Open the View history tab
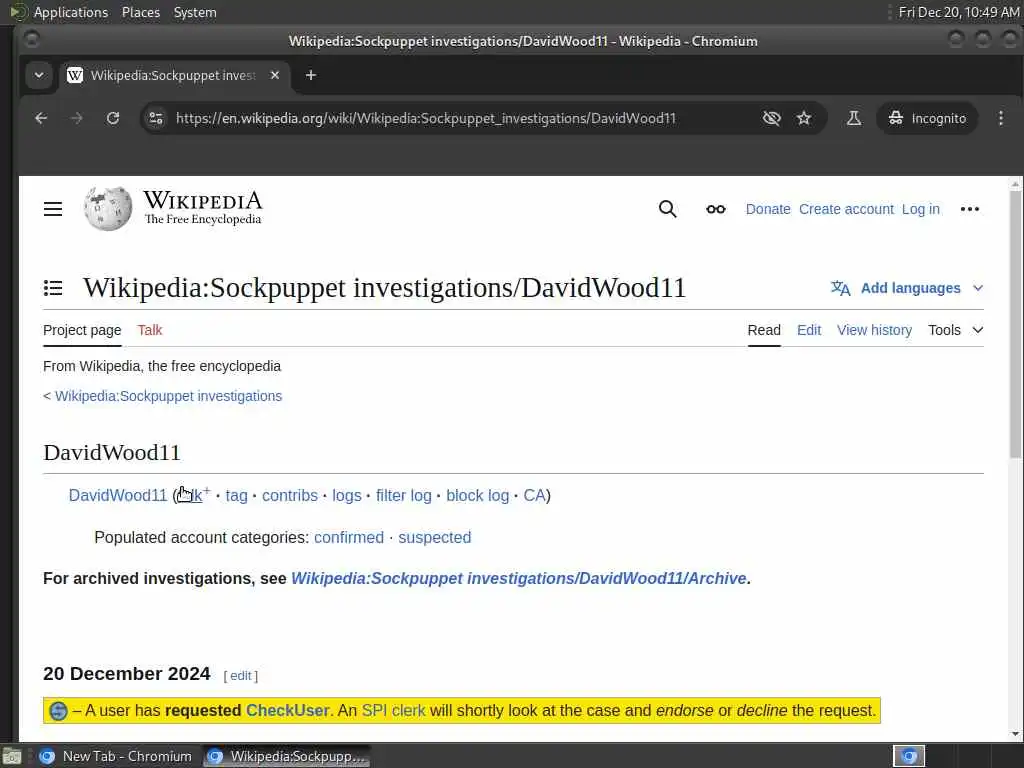The width and height of the screenshot is (1024, 768). point(874,330)
